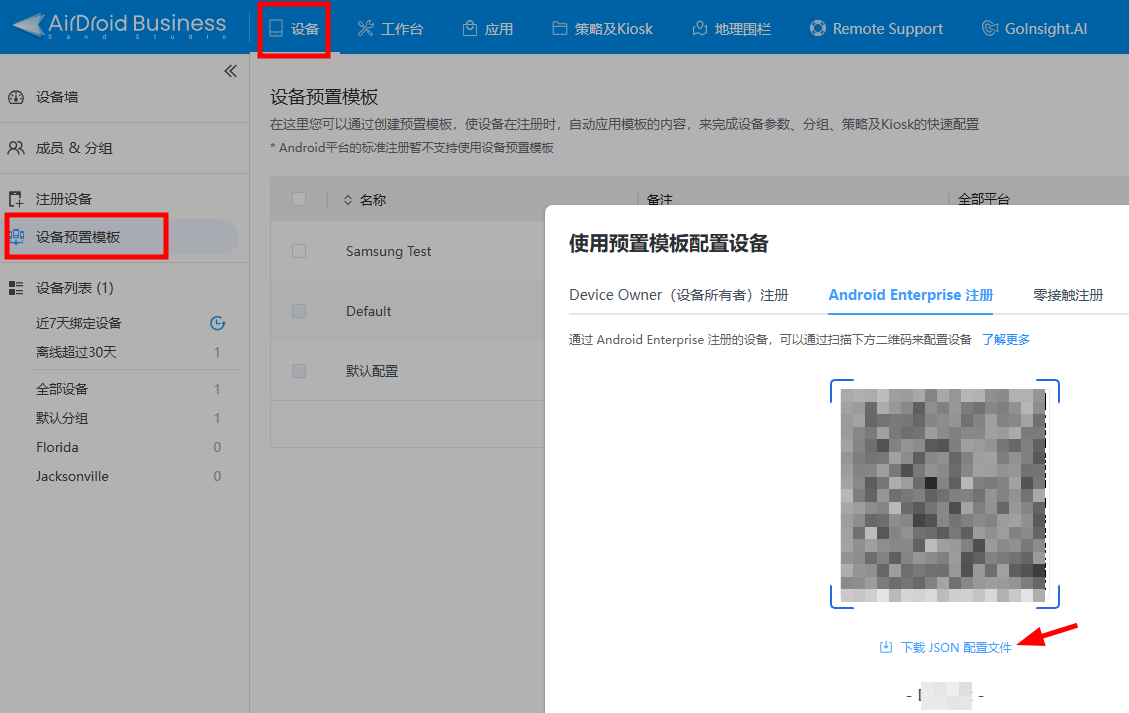1129x713 pixels.
Task: Click the 备注 column header
Action: 660,199
